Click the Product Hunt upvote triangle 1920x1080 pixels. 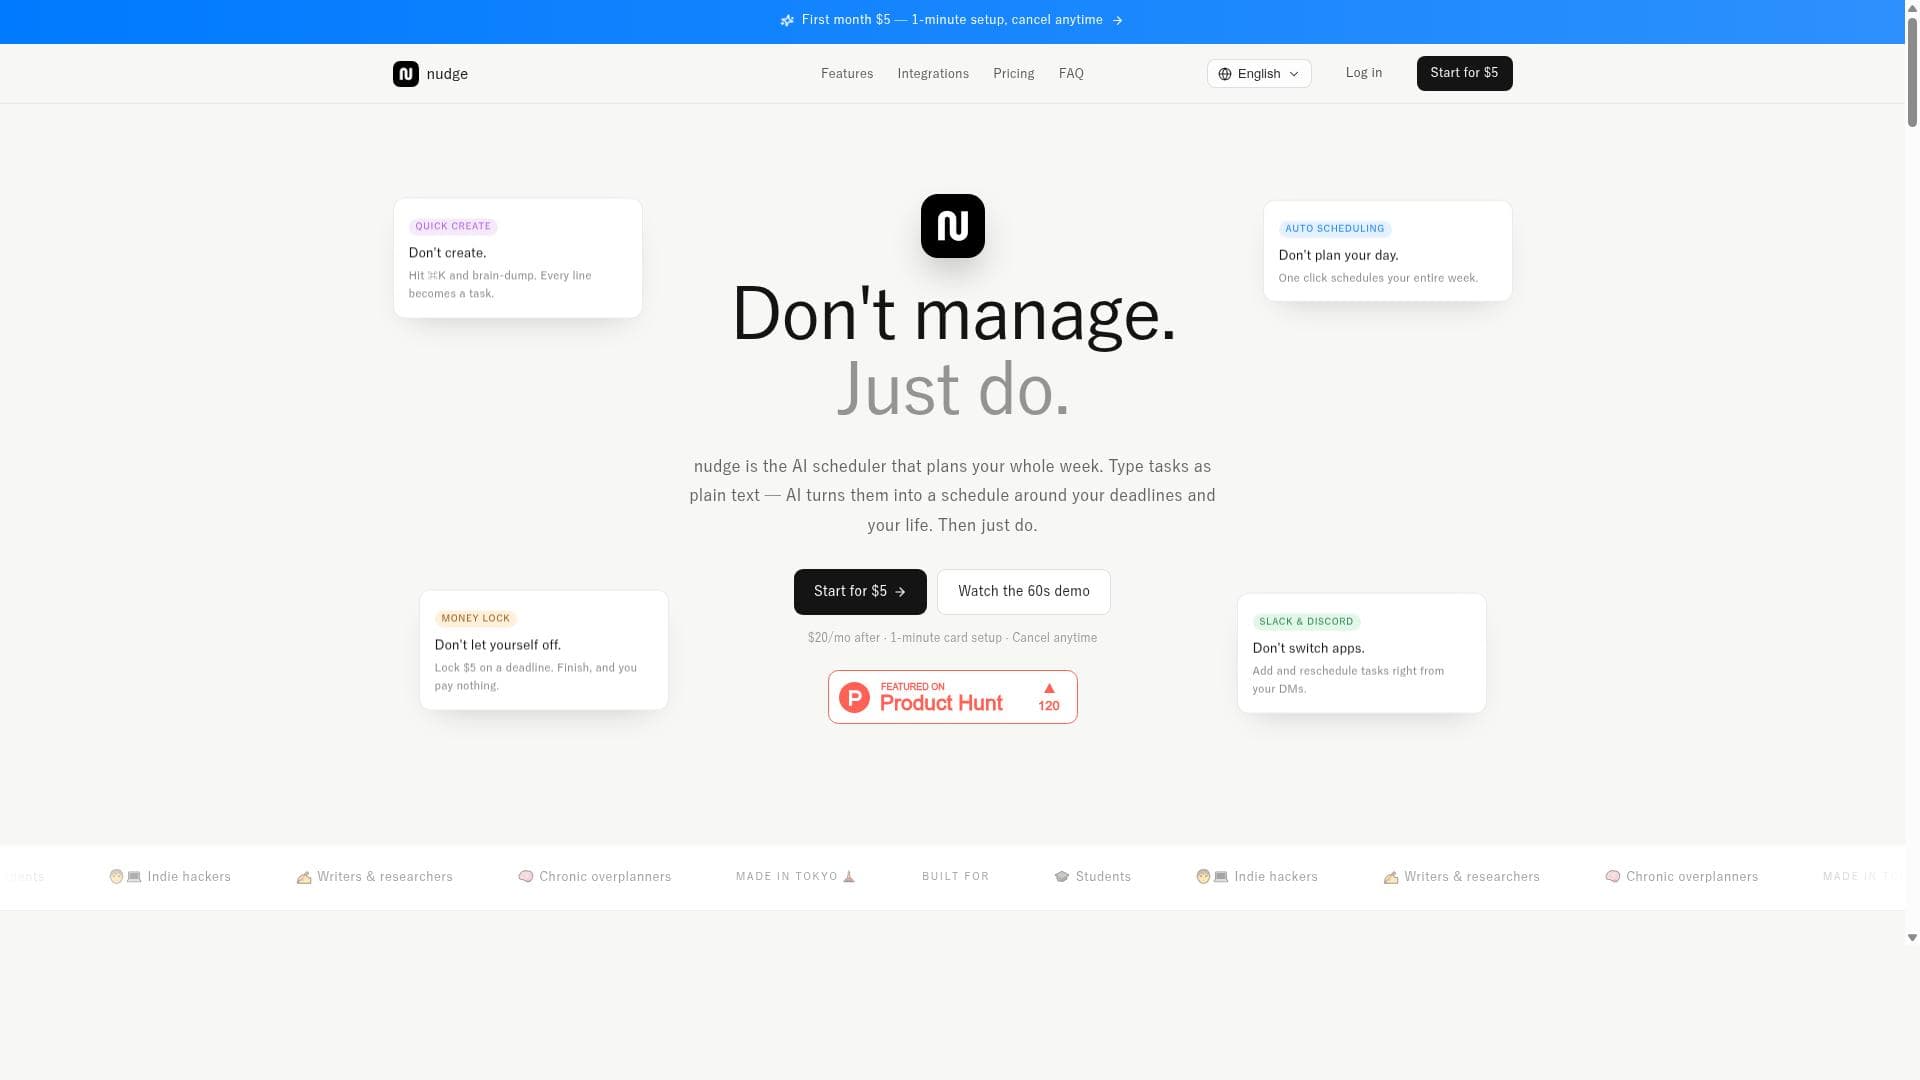[x=1049, y=688]
